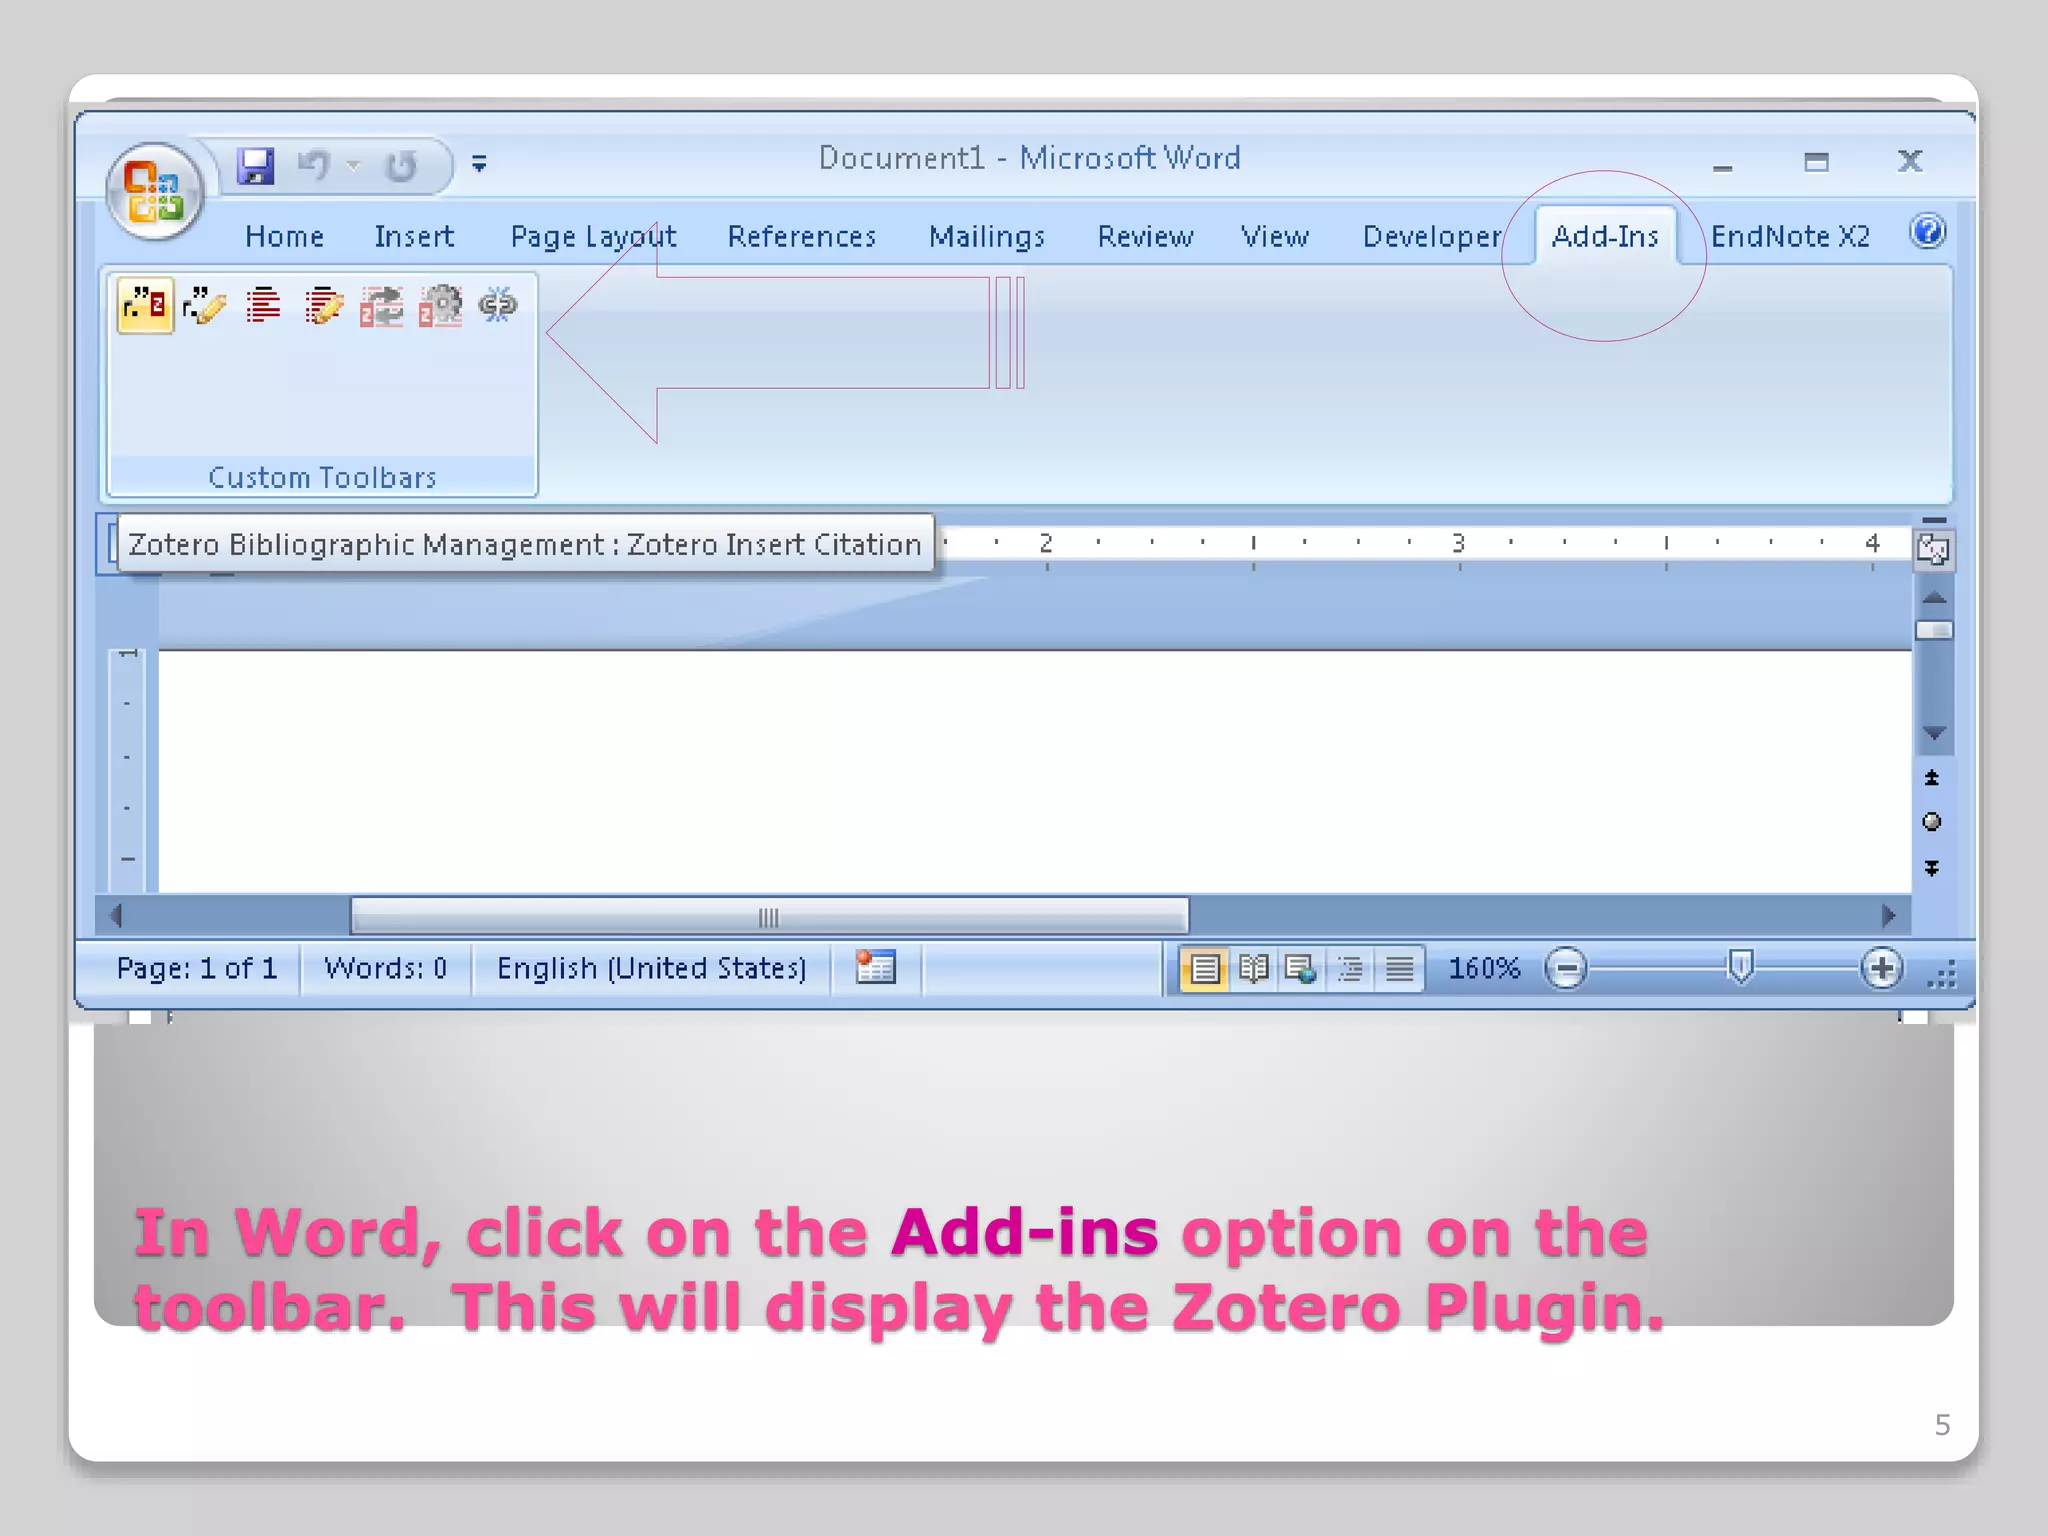Click the resize grip in status bar corner
Image resolution: width=2048 pixels, height=1536 pixels.
coord(1941,974)
